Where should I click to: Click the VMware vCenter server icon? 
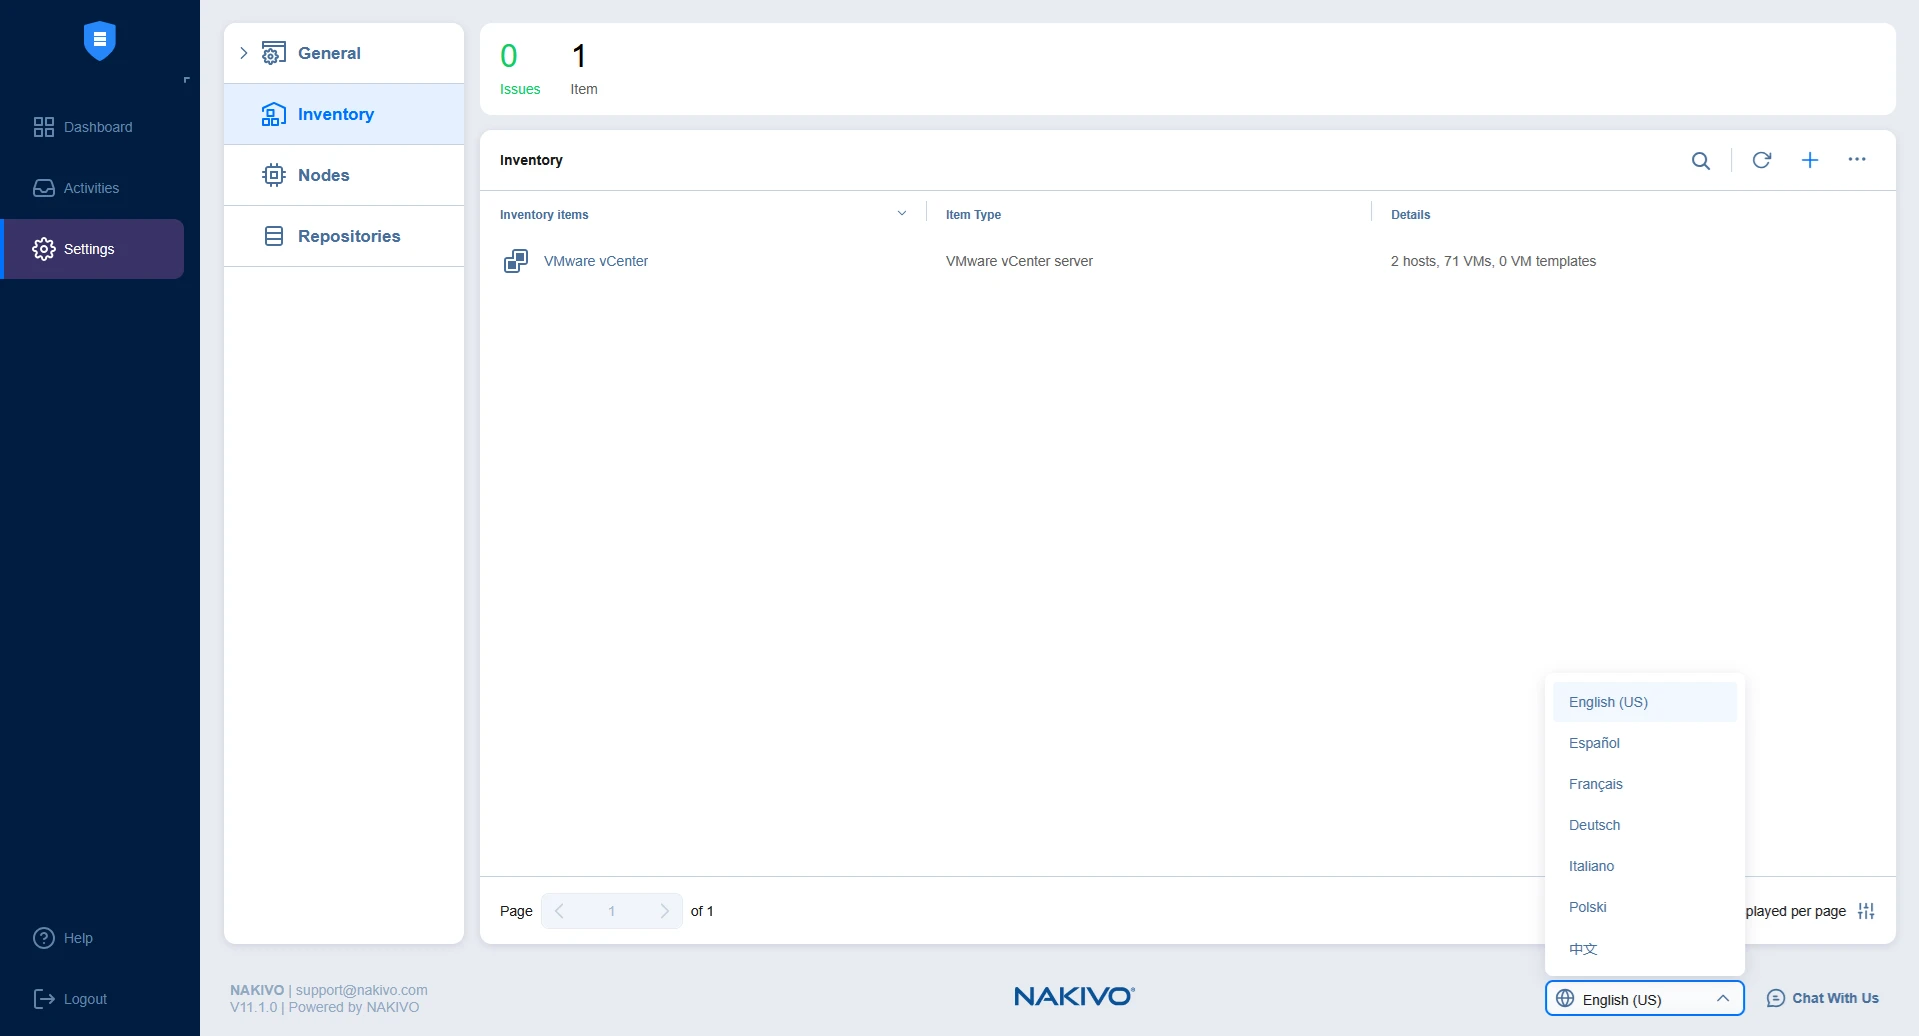(x=515, y=261)
